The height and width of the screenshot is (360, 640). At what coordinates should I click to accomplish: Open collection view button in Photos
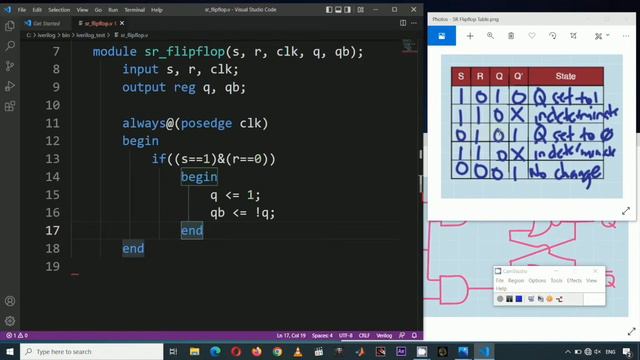tap(442, 36)
